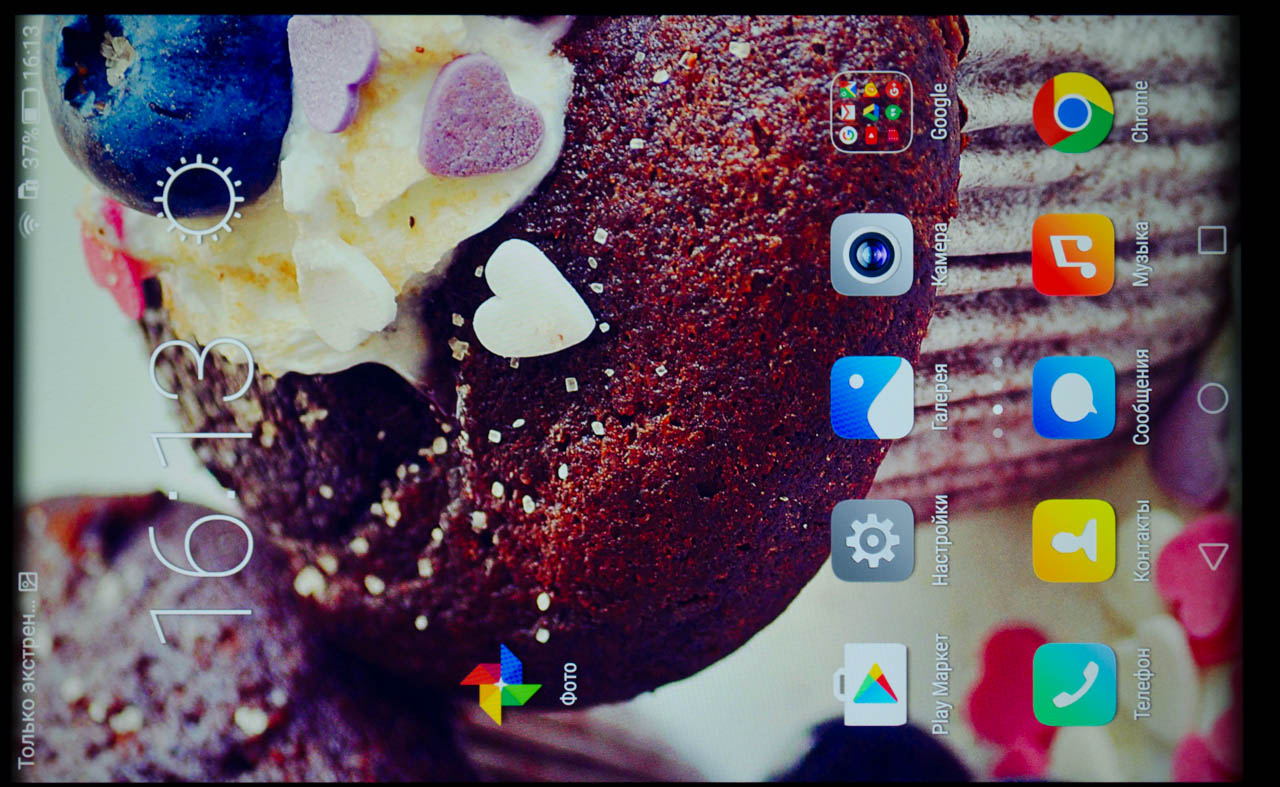The image size is (1280, 787).
Task: Open the Контакты contacts app
Action: [1073, 541]
